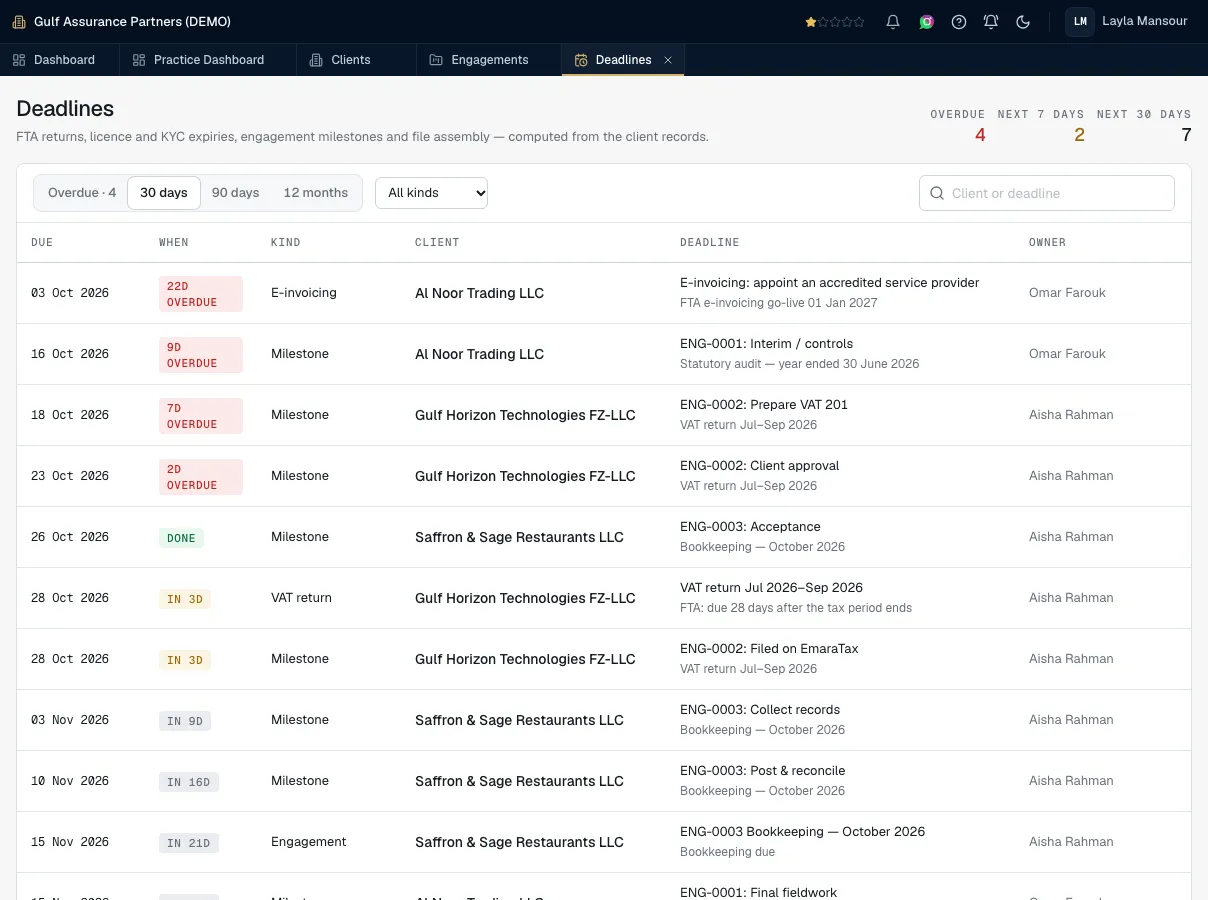Image resolution: width=1208 pixels, height=900 pixels.
Task: Open Saffron & Sage Restaurants in 26 Oct row
Action: [x=519, y=537]
